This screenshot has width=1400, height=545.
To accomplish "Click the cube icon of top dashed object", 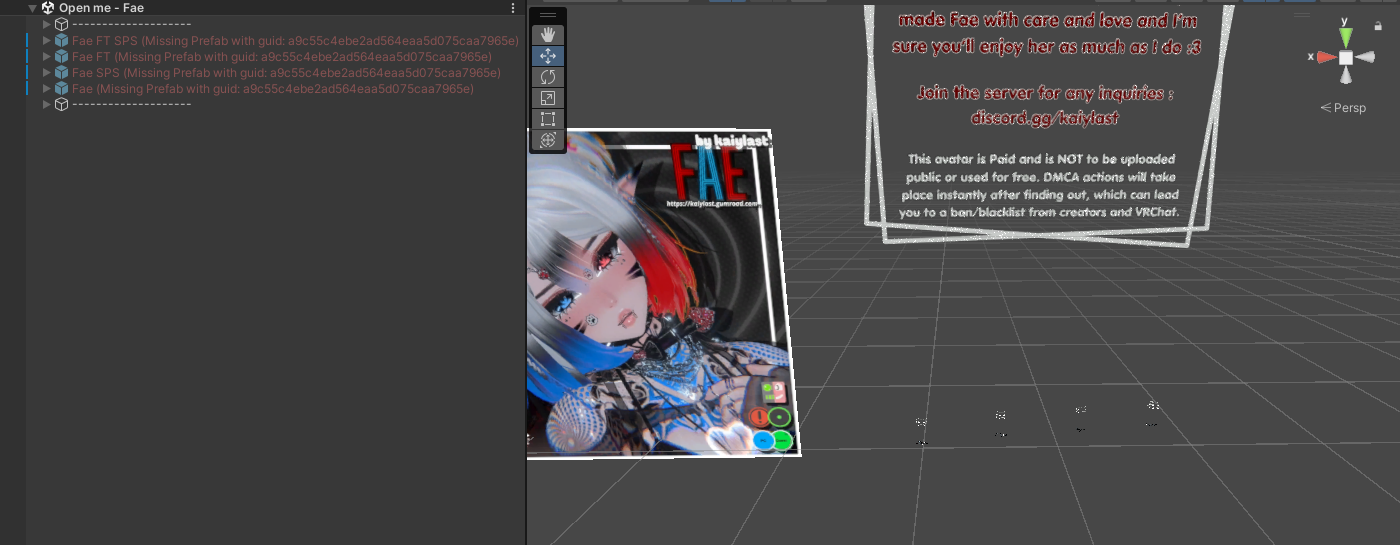I will [x=61, y=24].
